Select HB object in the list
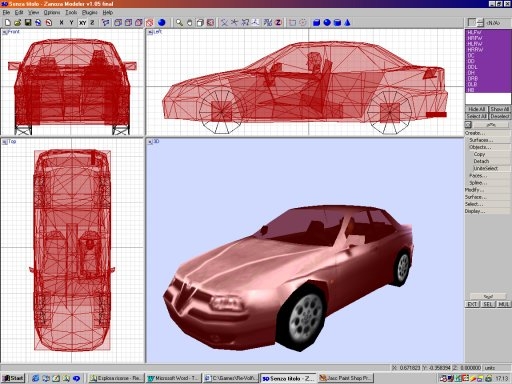 pyautogui.click(x=488, y=90)
